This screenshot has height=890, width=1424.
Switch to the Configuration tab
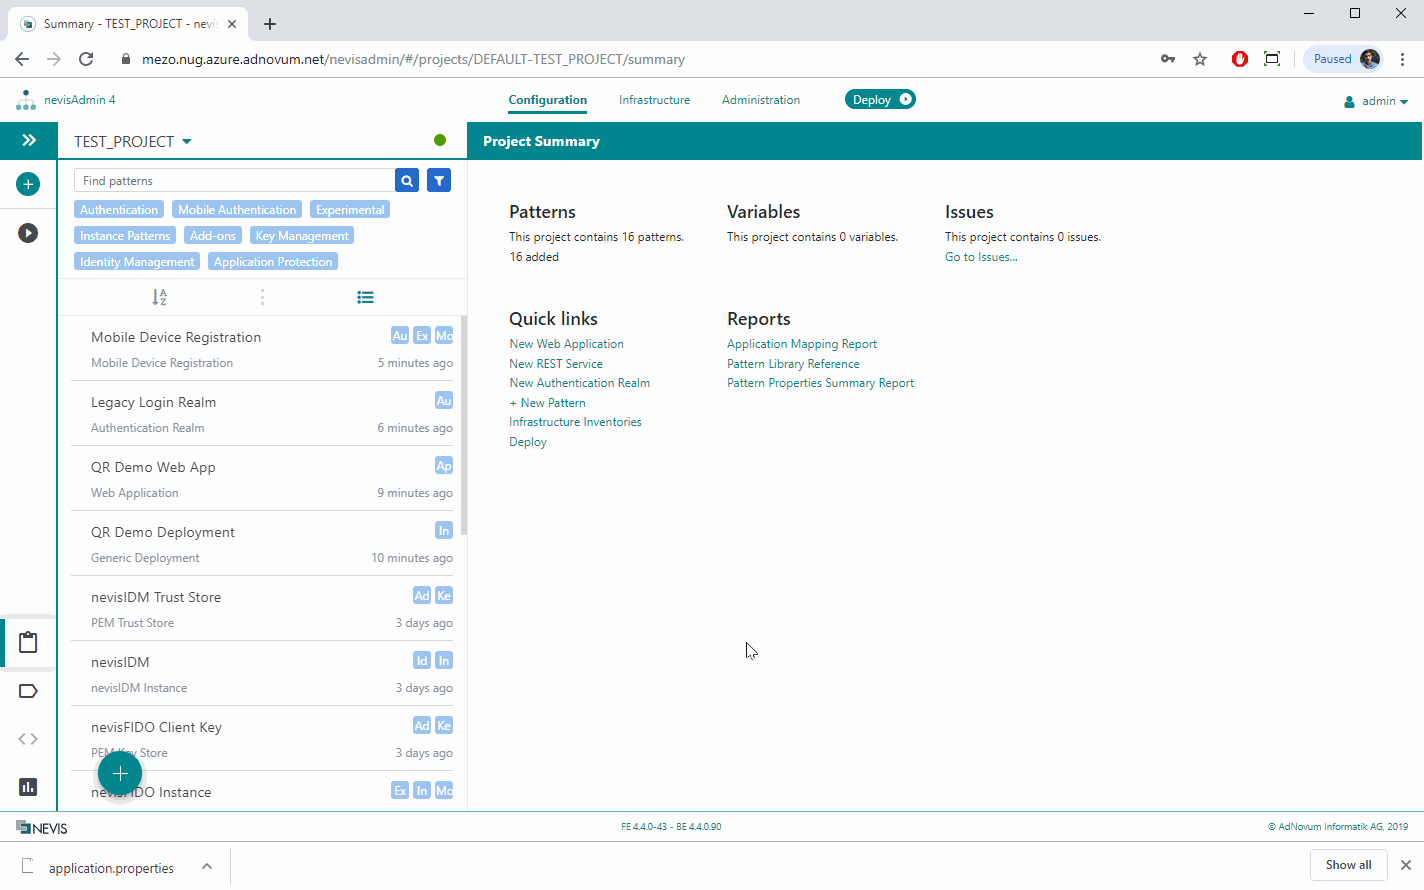pyautogui.click(x=547, y=100)
